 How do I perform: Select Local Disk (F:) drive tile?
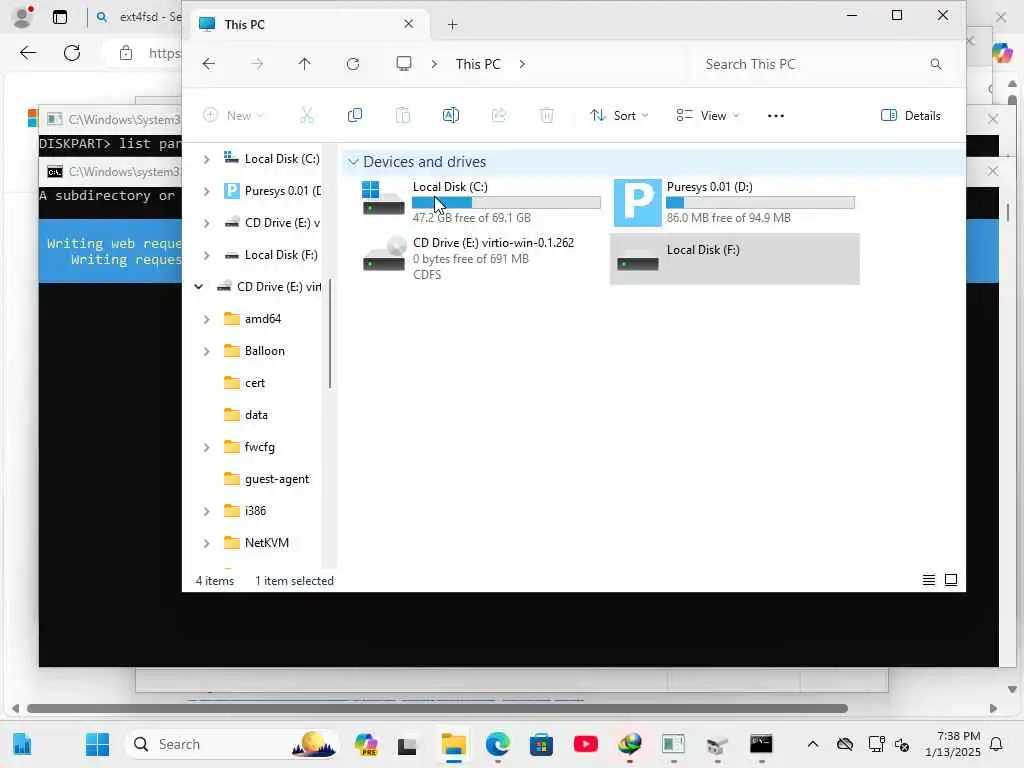click(x=735, y=259)
